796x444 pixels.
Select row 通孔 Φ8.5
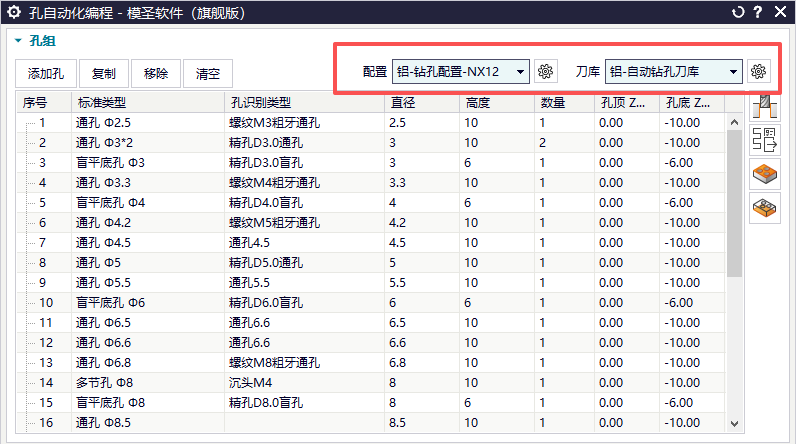click(371, 423)
